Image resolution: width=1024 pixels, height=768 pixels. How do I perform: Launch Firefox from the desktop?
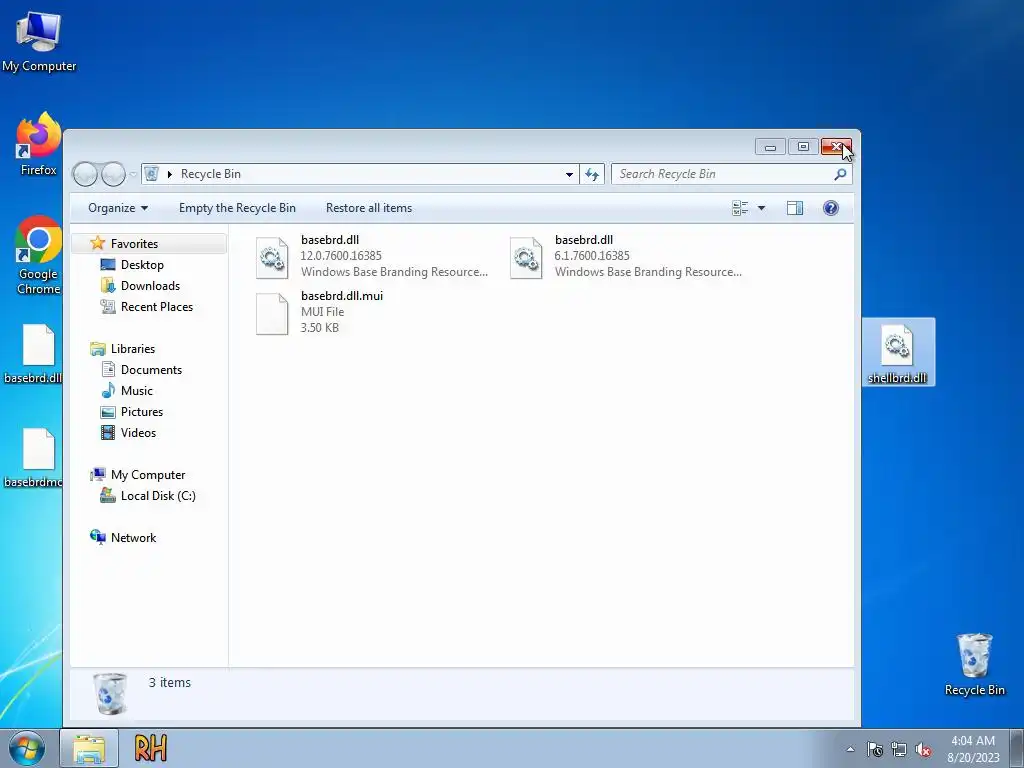pos(39,144)
